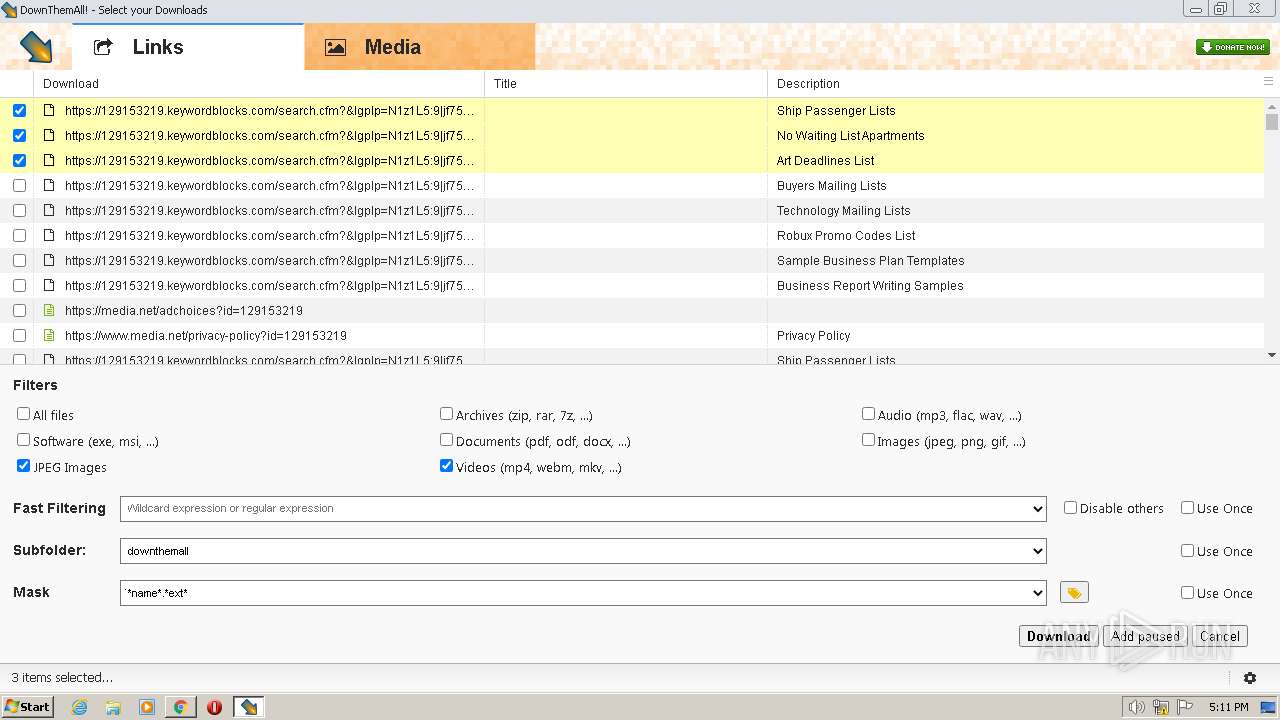1280x720 pixels.
Task: Click the Links tab share icon
Action: click(103, 47)
